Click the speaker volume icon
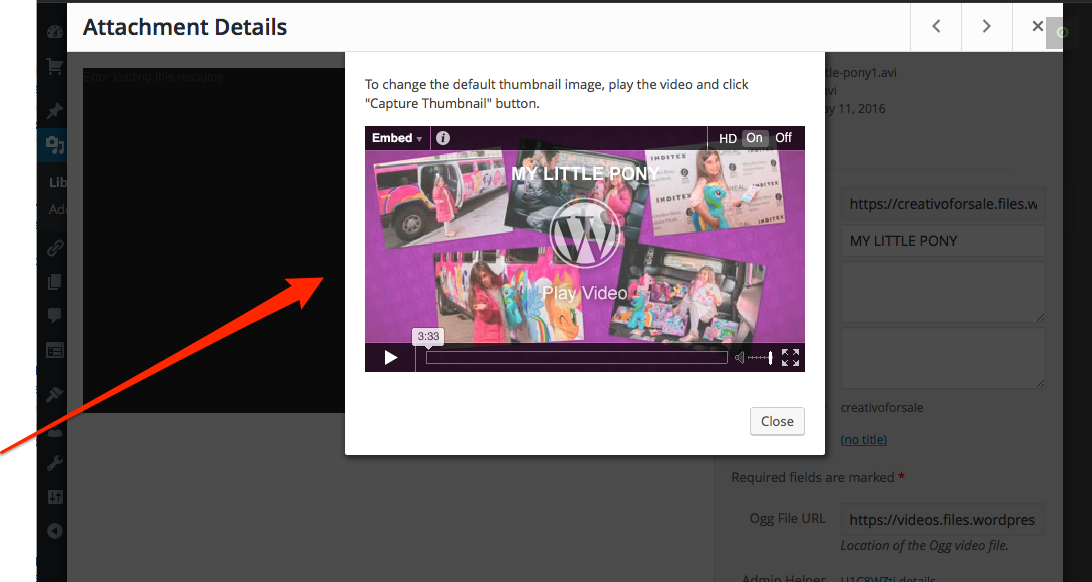 pyautogui.click(x=740, y=358)
